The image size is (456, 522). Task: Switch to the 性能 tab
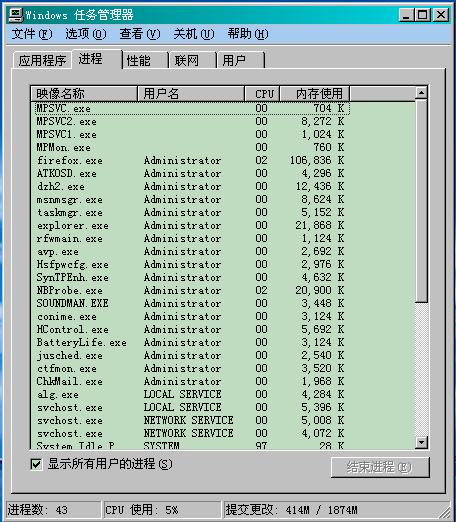click(x=145, y=60)
